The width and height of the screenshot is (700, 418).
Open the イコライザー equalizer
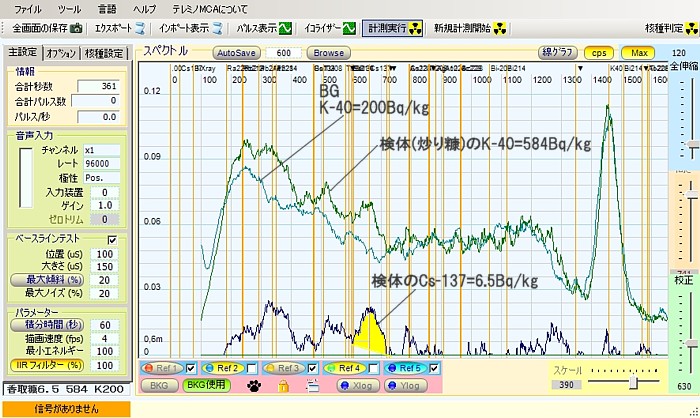click(x=330, y=29)
